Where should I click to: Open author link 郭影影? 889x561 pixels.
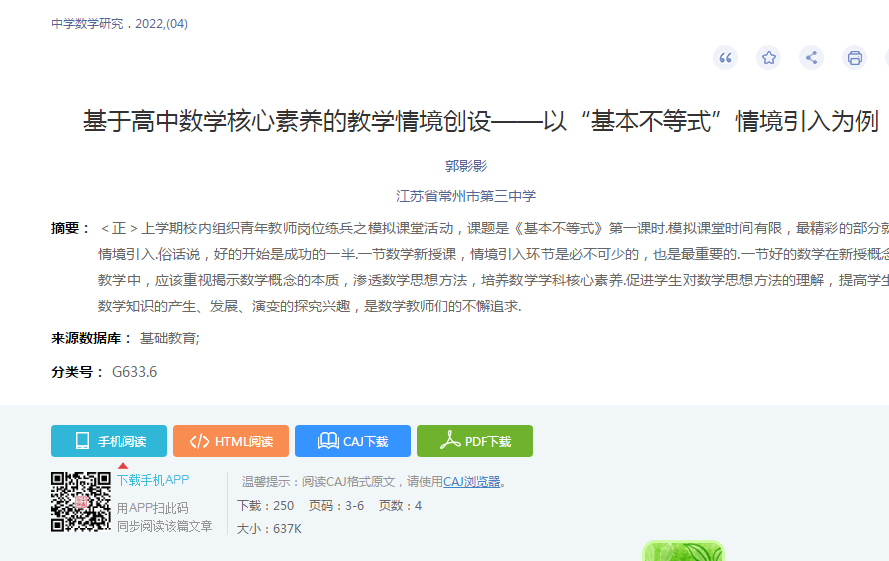tap(465, 166)
